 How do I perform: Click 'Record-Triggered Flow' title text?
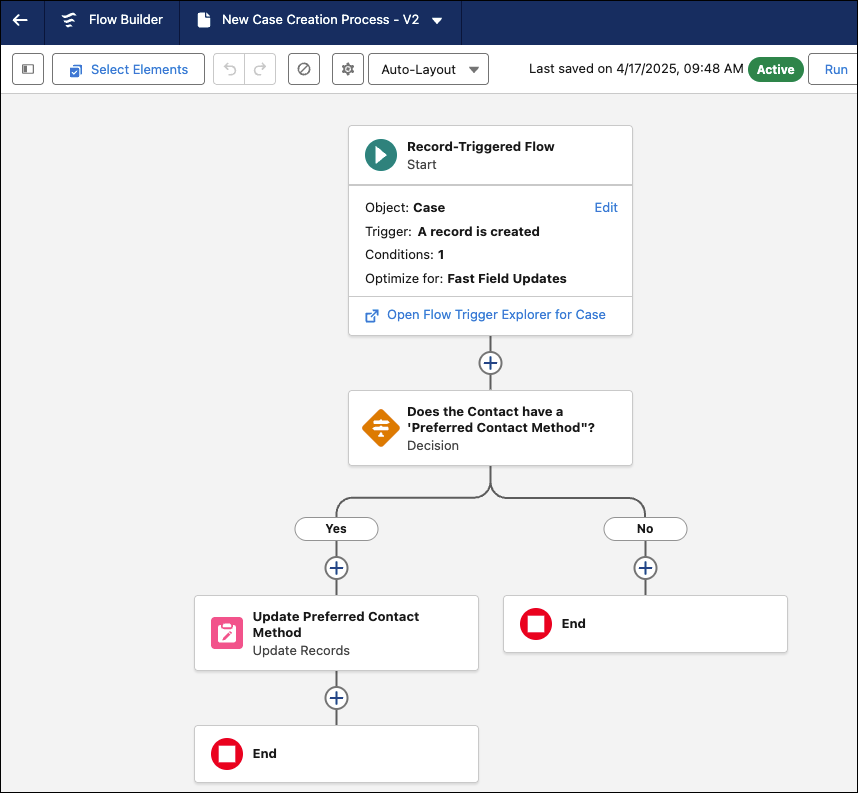pyautogui.click(x=480, y=147)
